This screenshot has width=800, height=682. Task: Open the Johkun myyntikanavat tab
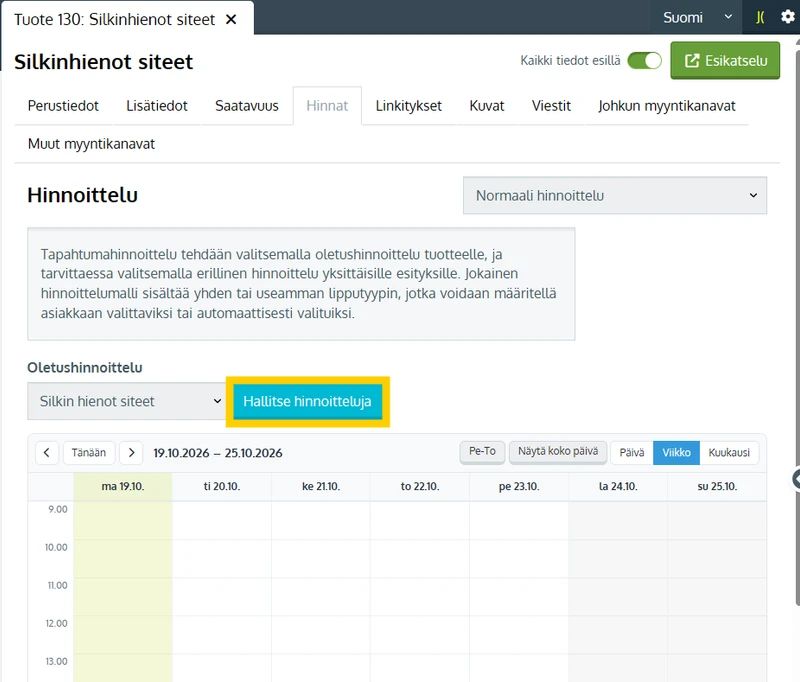pos(667,106)
